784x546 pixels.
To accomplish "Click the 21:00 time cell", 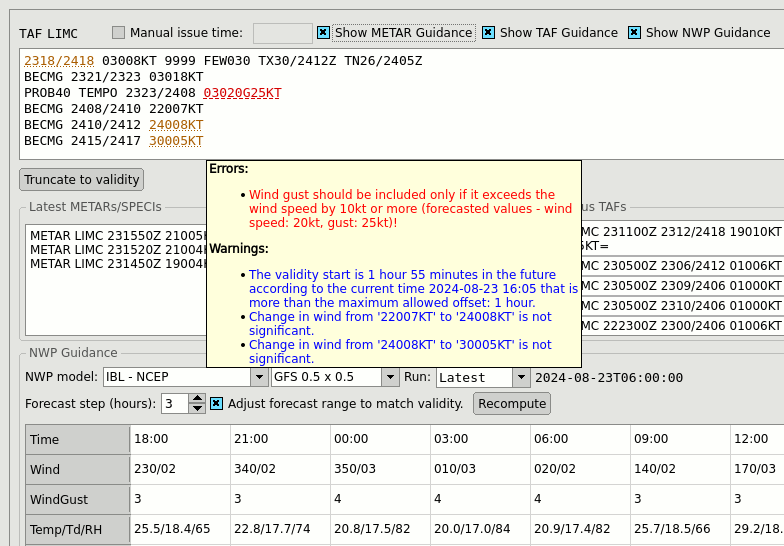I will pos(280,439).
